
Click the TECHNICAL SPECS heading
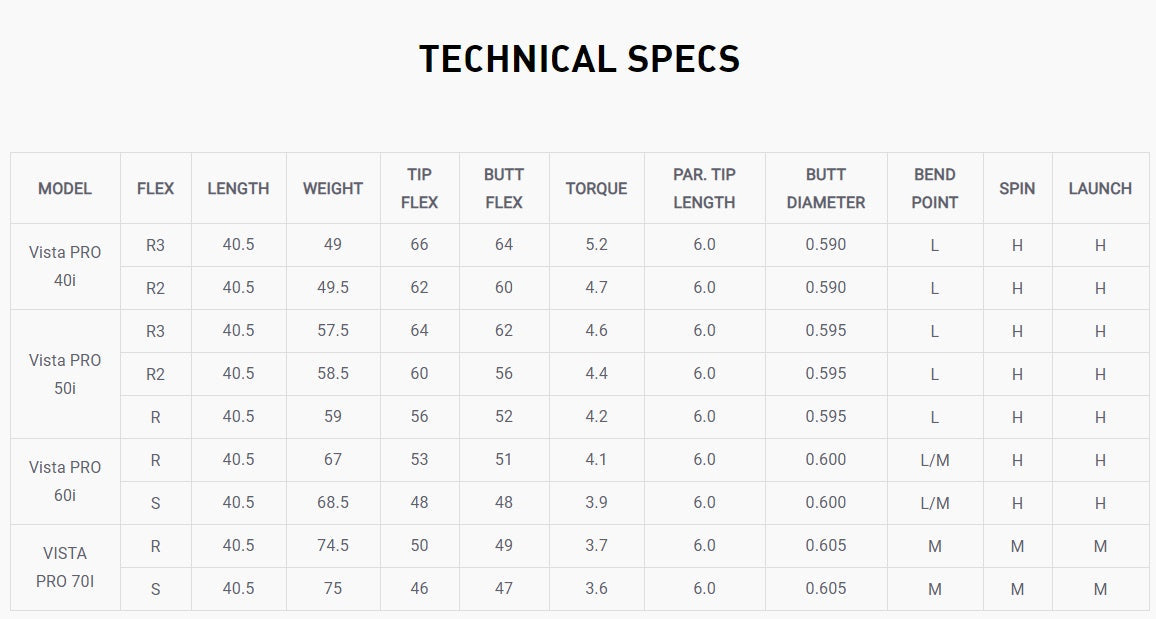[579, 60]
